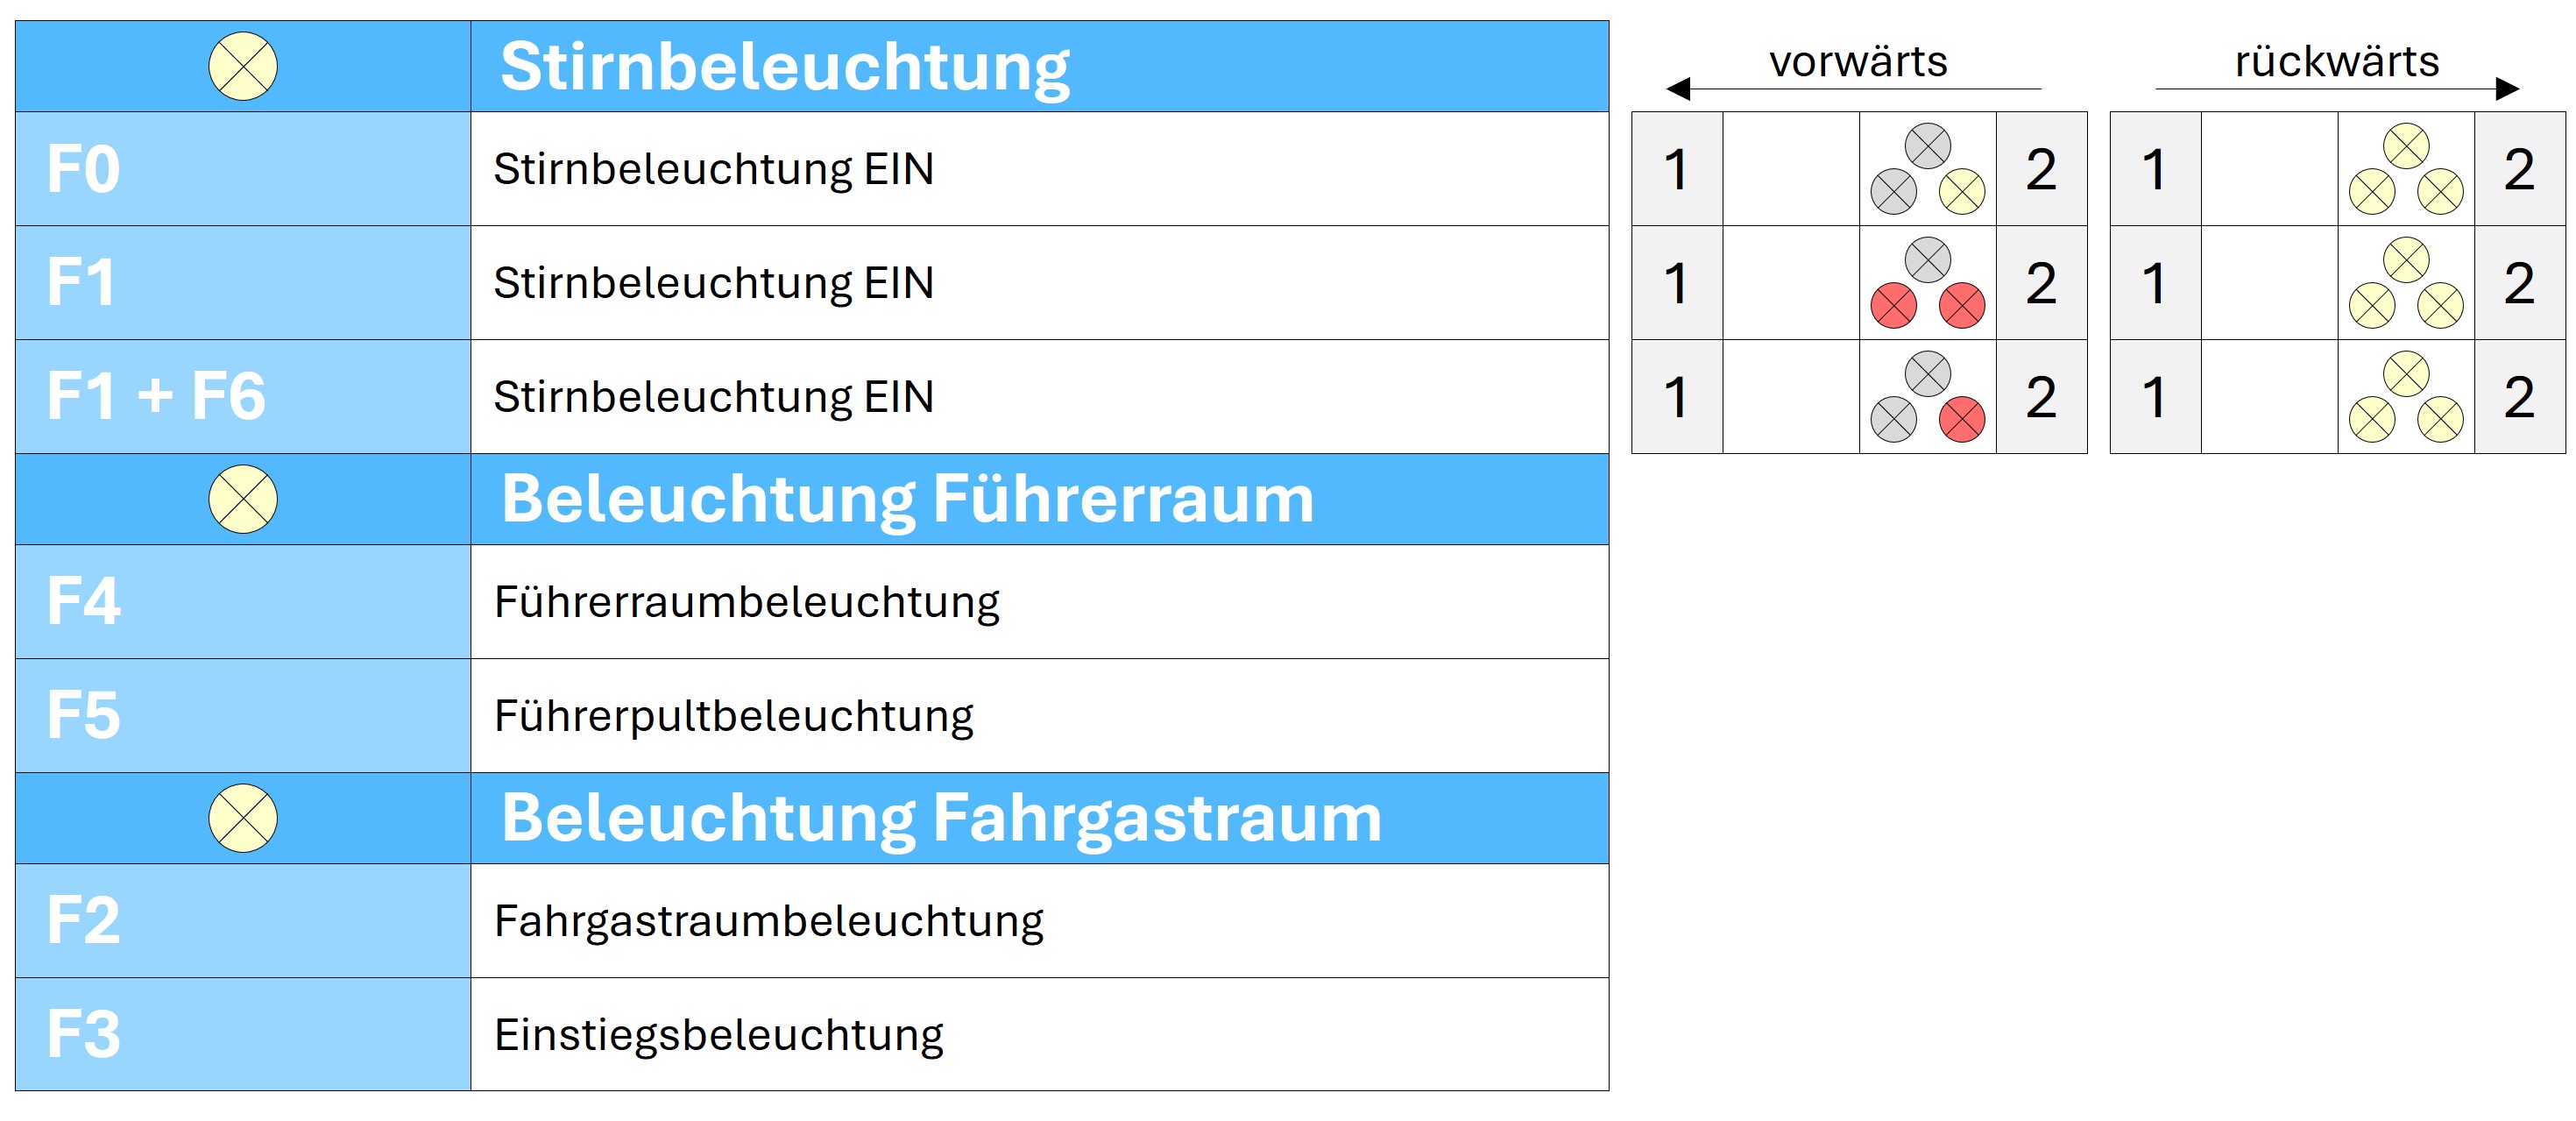
Task: Click the Beleuchtung Fahrgastraum section heading
Action: [x=940, y=818]
